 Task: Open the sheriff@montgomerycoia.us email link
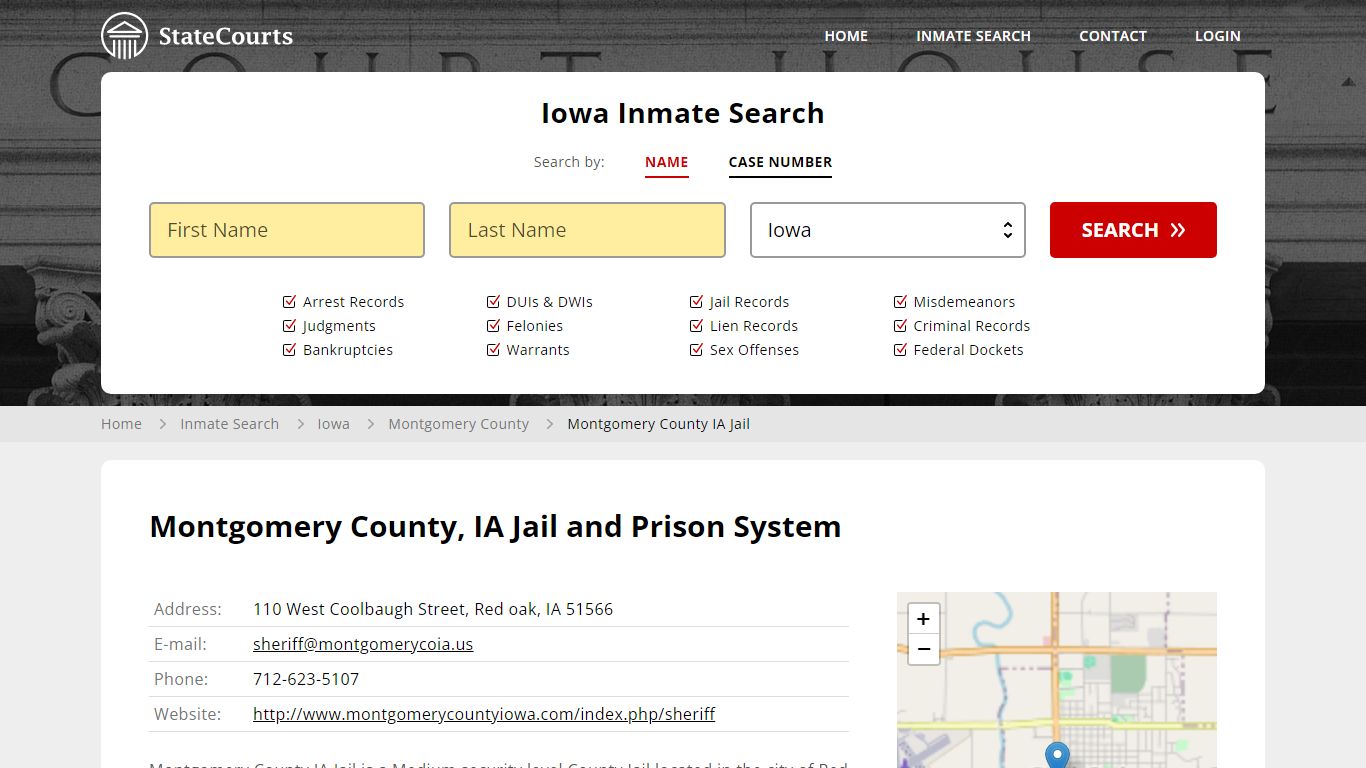coord(363,644)
